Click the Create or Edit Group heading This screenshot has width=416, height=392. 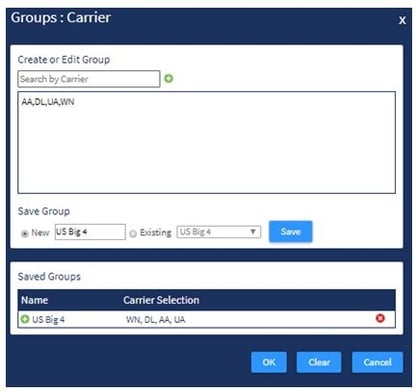click(64, 60)
